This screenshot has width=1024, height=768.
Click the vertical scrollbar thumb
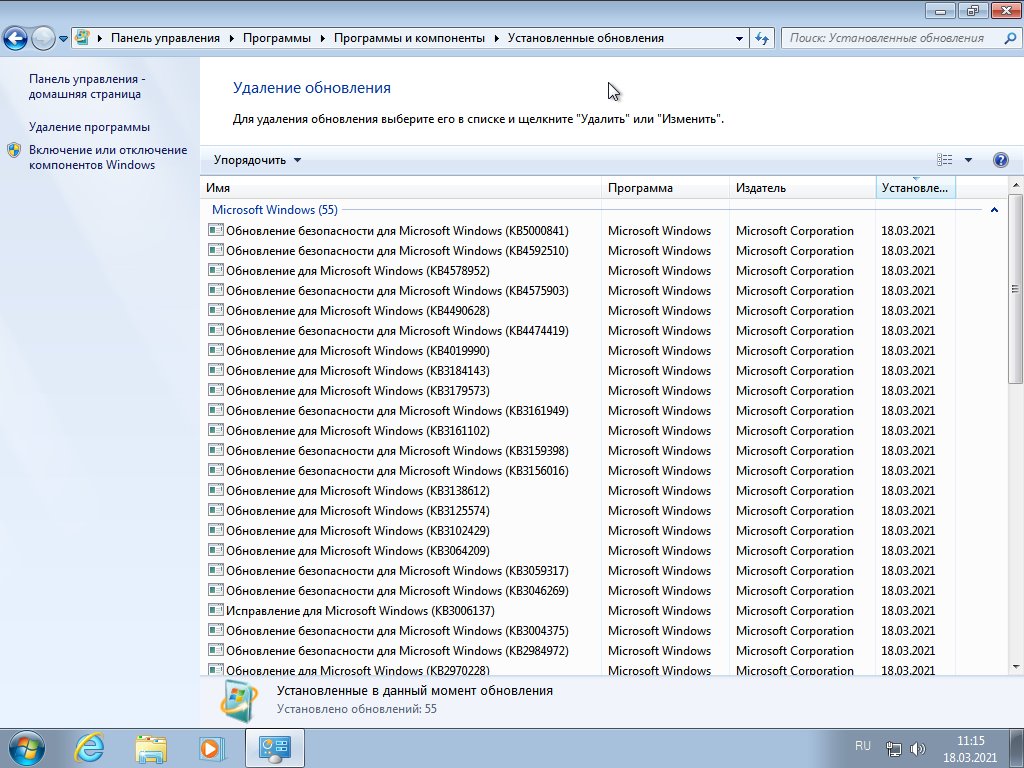(1016, 289)
